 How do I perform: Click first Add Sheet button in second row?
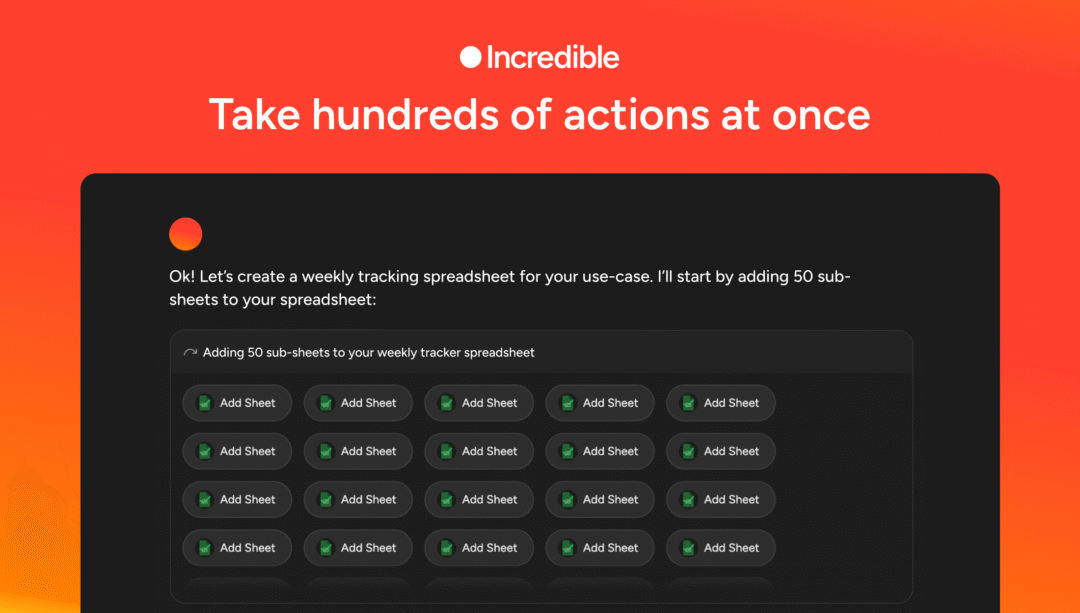coord(237,451)
